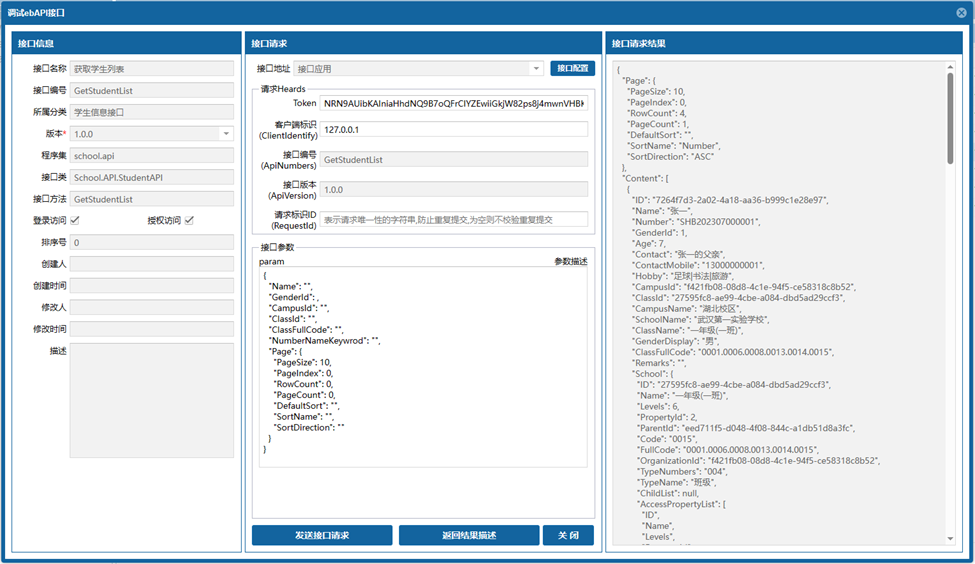
Task: Click the ApiNumbers GetStudentList field
Action: (x=453, y=159)
